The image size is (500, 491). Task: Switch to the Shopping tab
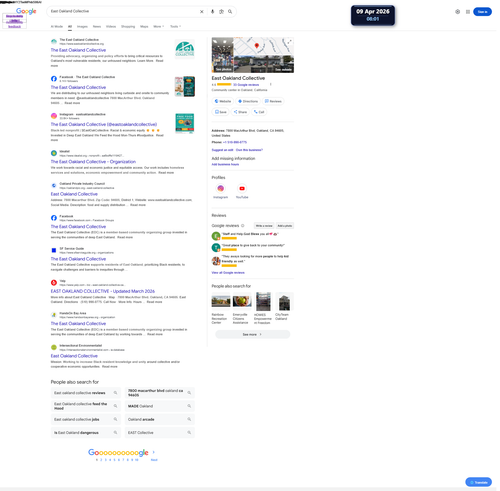[128, 26]
